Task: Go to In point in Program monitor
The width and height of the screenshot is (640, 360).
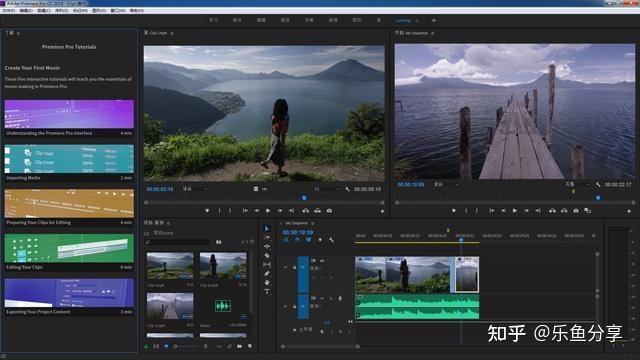Action: click(x=491, y=211)
